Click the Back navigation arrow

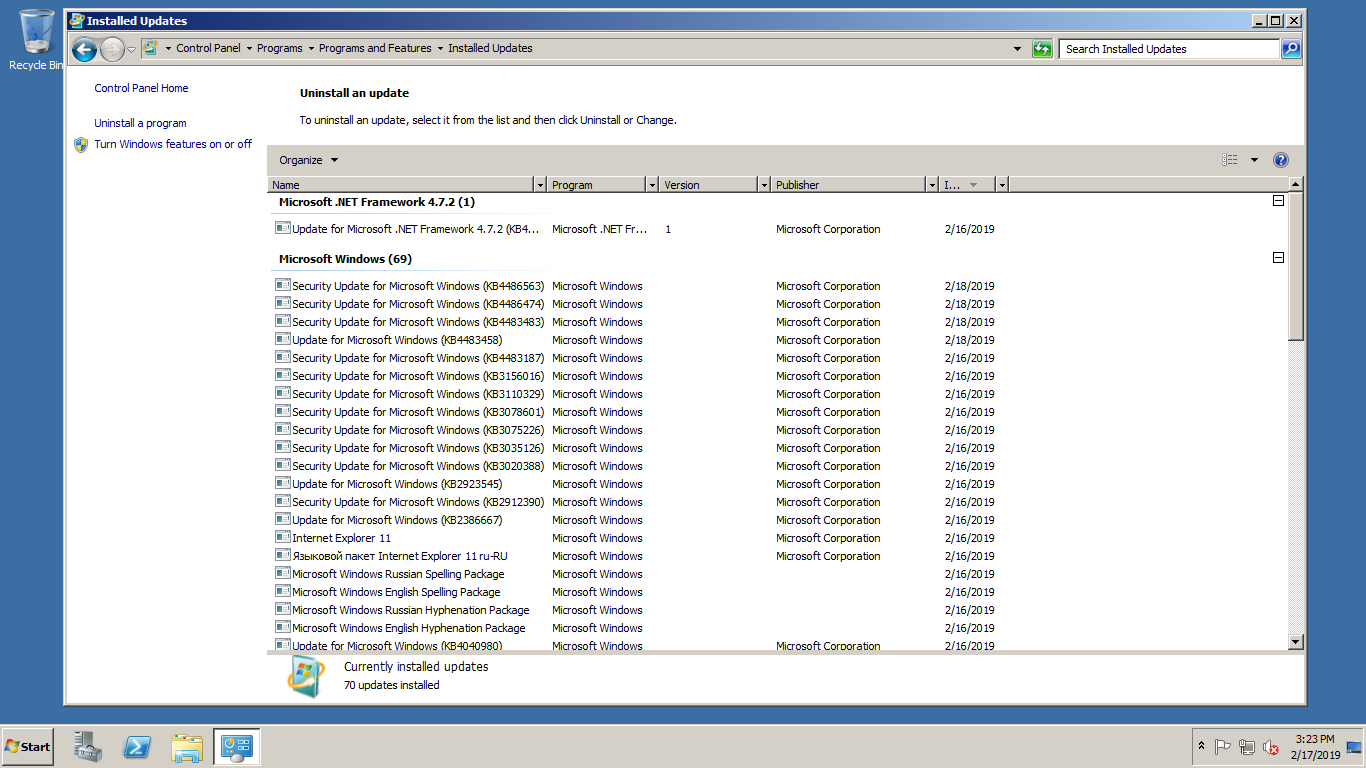[x=85, y=49]
